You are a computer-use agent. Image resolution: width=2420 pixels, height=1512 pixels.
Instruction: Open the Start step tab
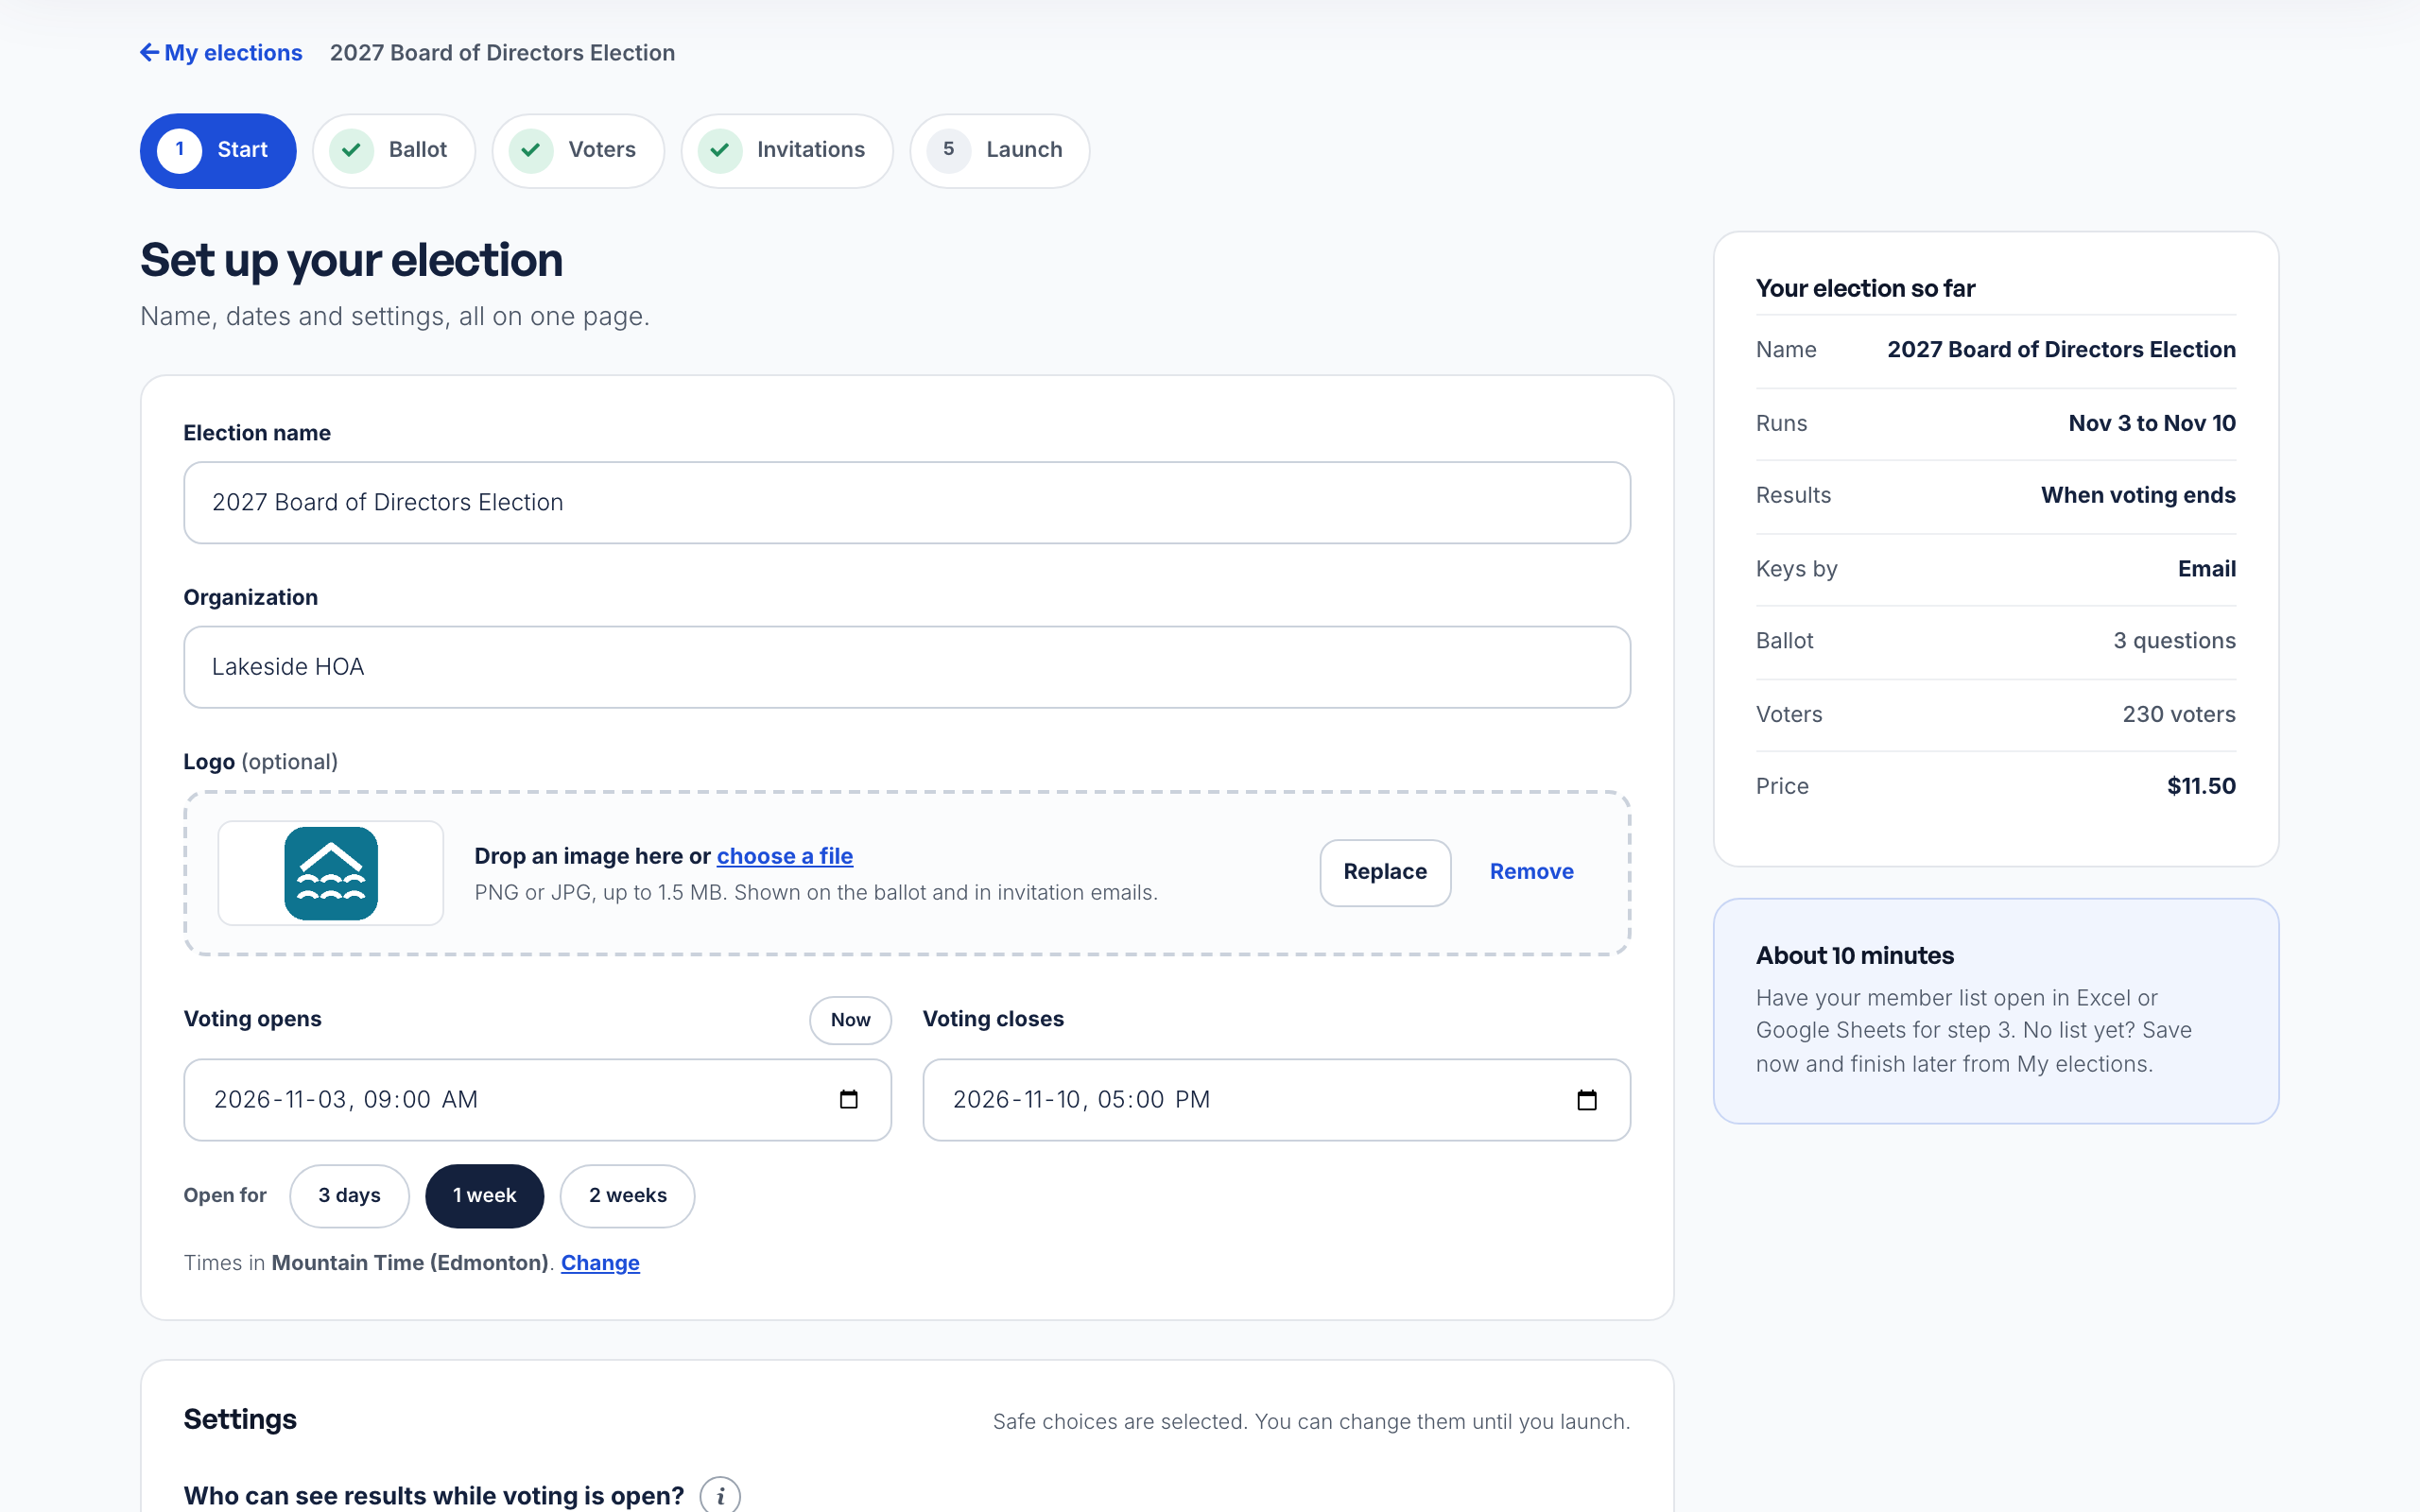coord(218,150)
